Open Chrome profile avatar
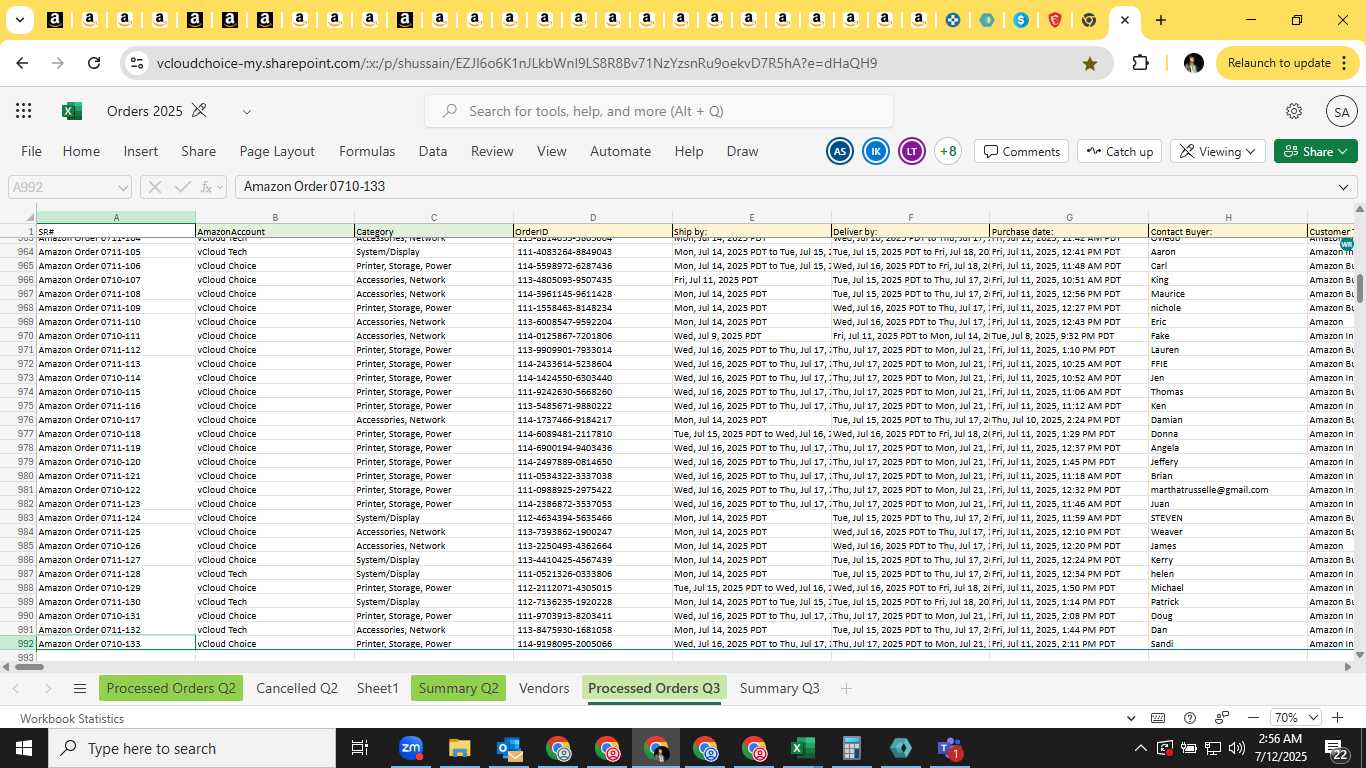Screen dimensions: 1366x768 pyautogui.click(x=1193, y=63)
